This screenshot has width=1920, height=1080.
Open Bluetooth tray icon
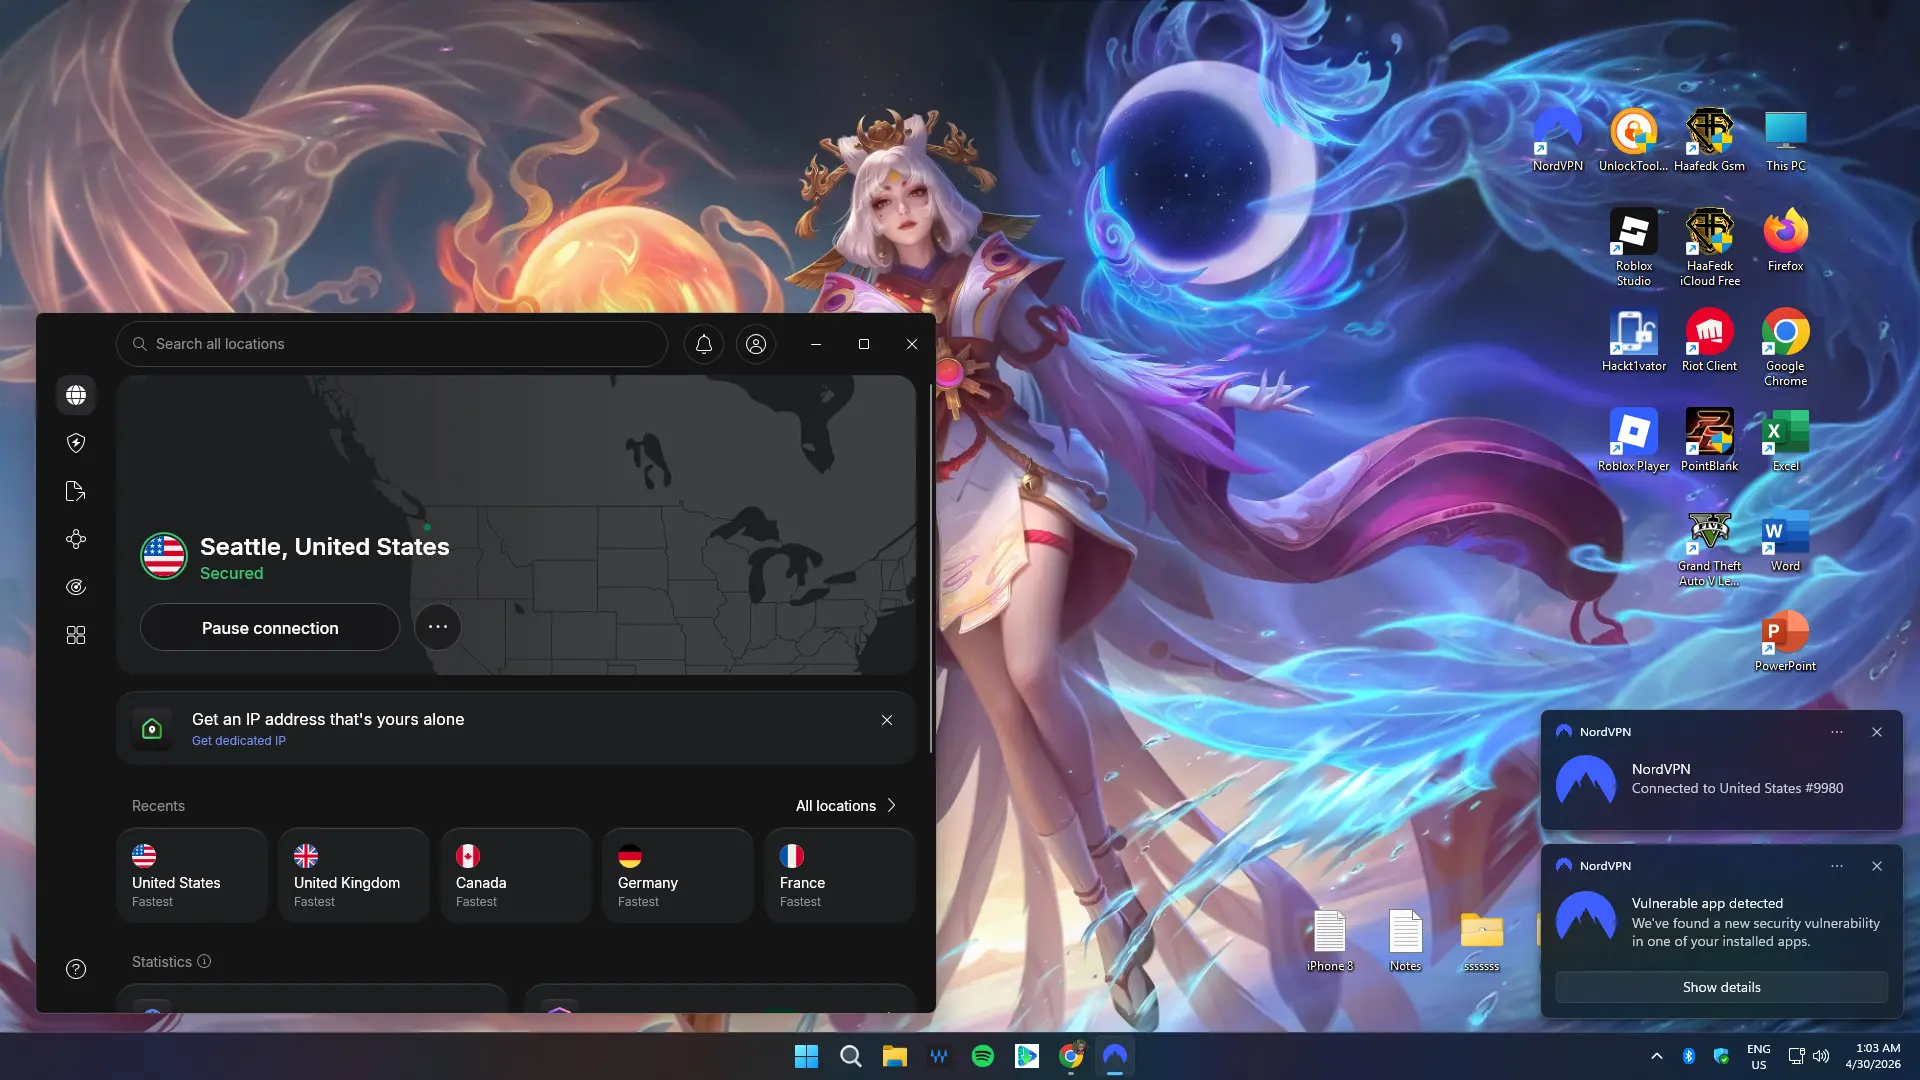click(x=1689, y=1056)
